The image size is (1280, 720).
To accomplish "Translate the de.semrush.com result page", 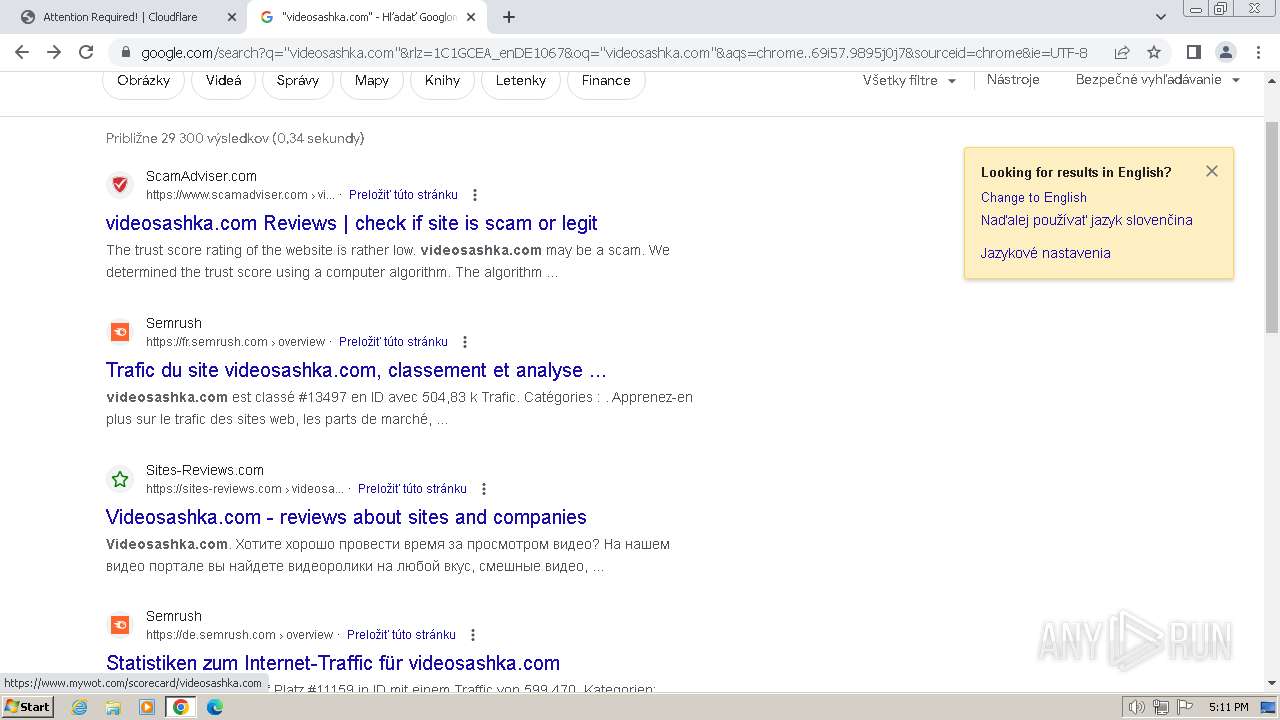I will tap(401, 635).
